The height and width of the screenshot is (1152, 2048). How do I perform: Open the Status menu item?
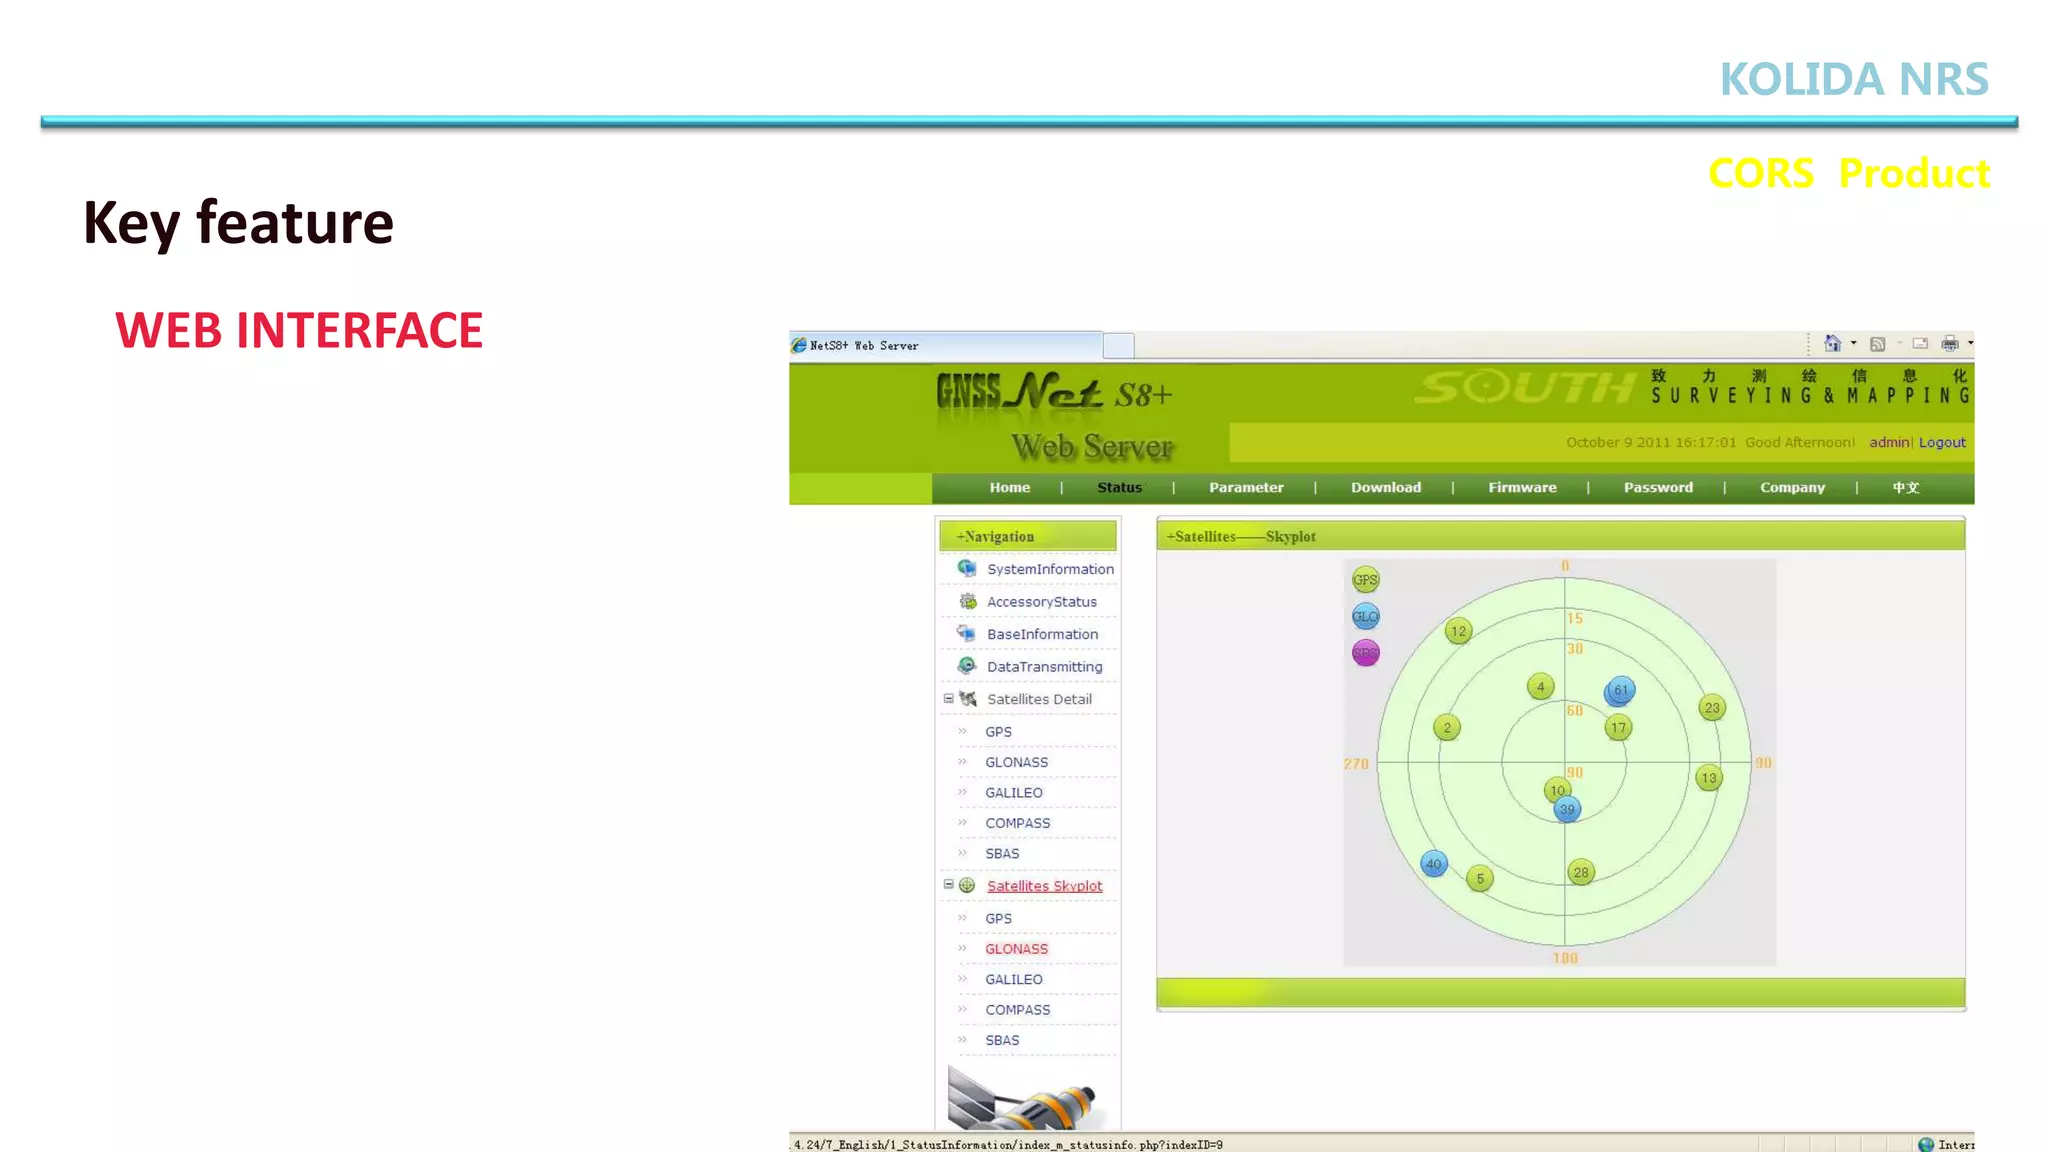pyautogui.click(x=1119, y=487)
